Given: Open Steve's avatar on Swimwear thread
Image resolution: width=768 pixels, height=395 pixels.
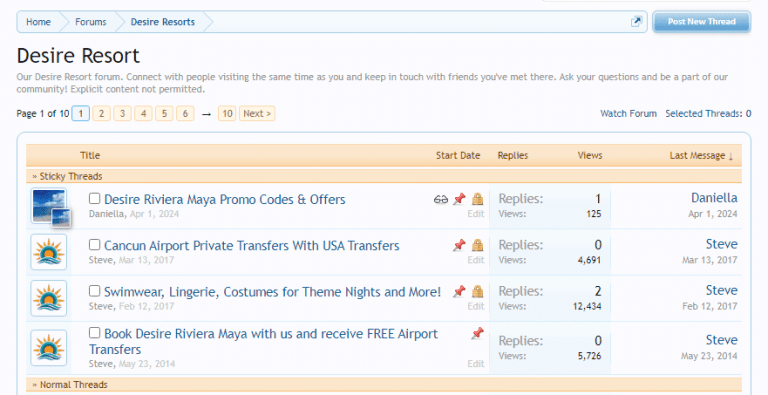Looking at the screenshot, I should pos(48,298).
